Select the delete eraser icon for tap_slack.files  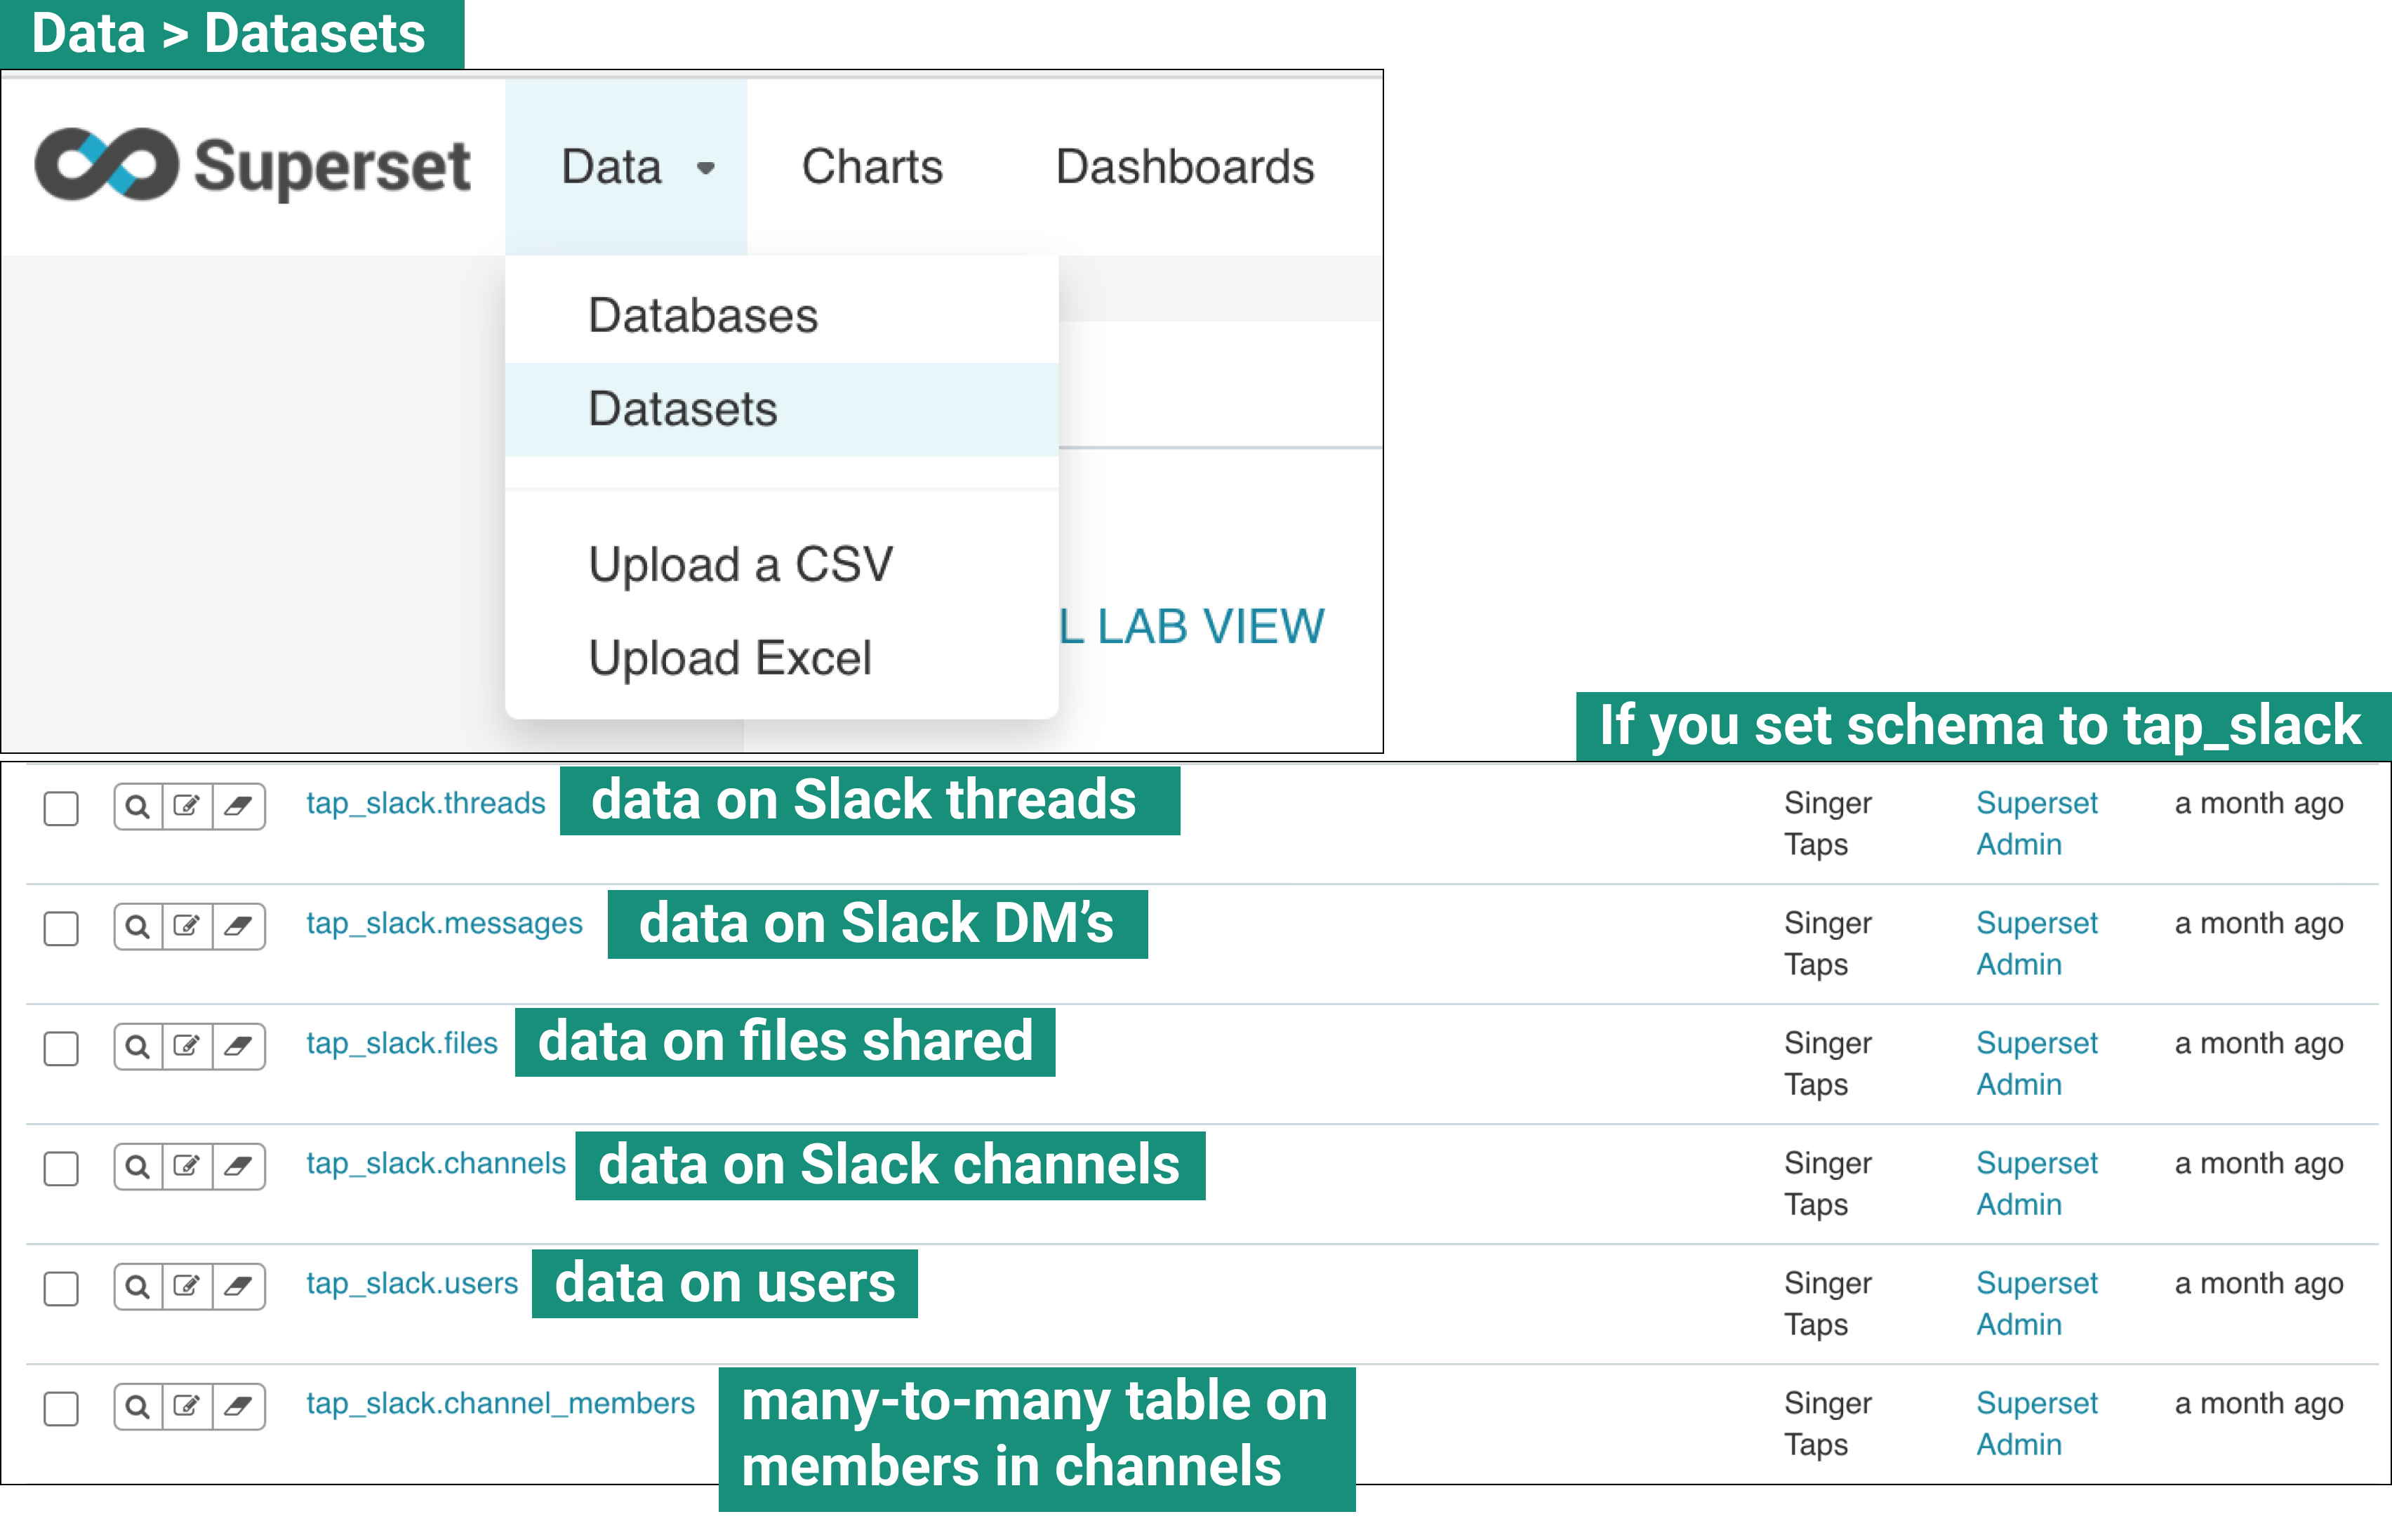pos(238,1046)
